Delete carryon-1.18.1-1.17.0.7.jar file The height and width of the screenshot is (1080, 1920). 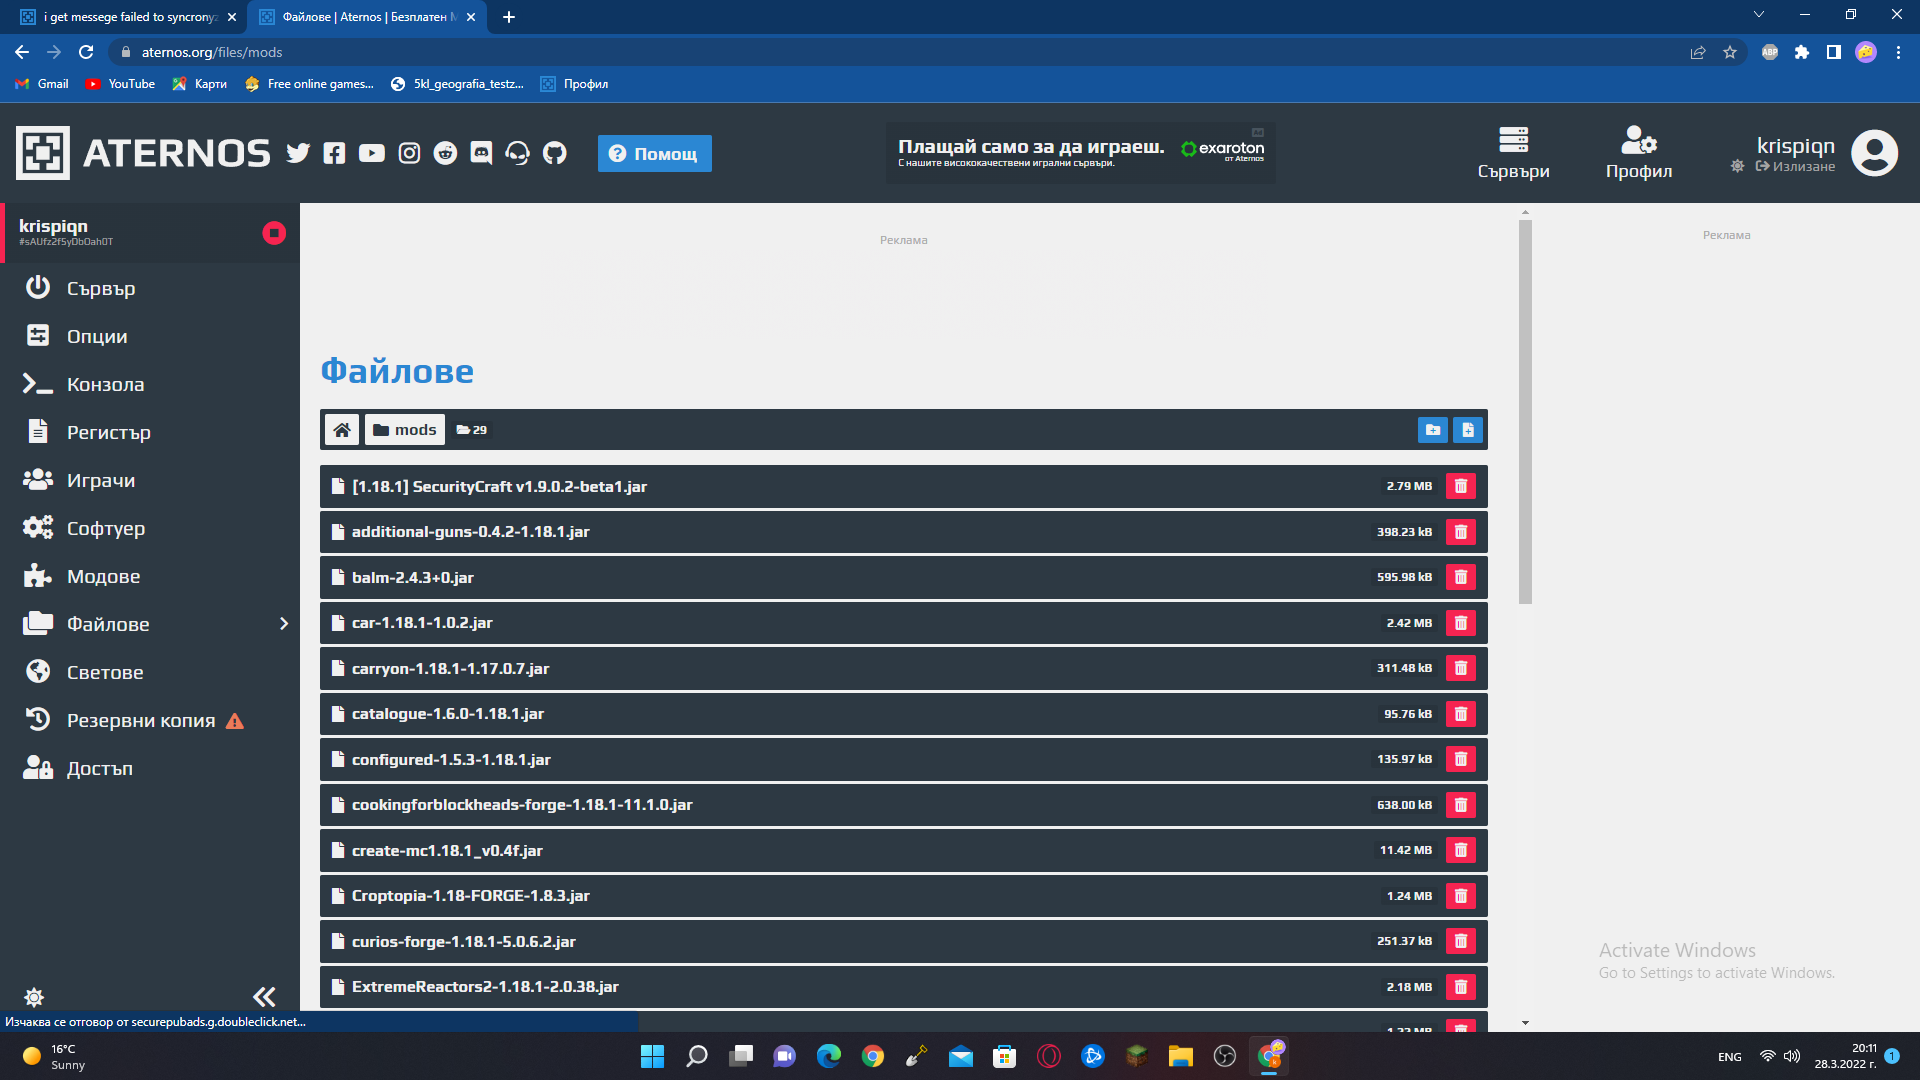(1461, 668)
